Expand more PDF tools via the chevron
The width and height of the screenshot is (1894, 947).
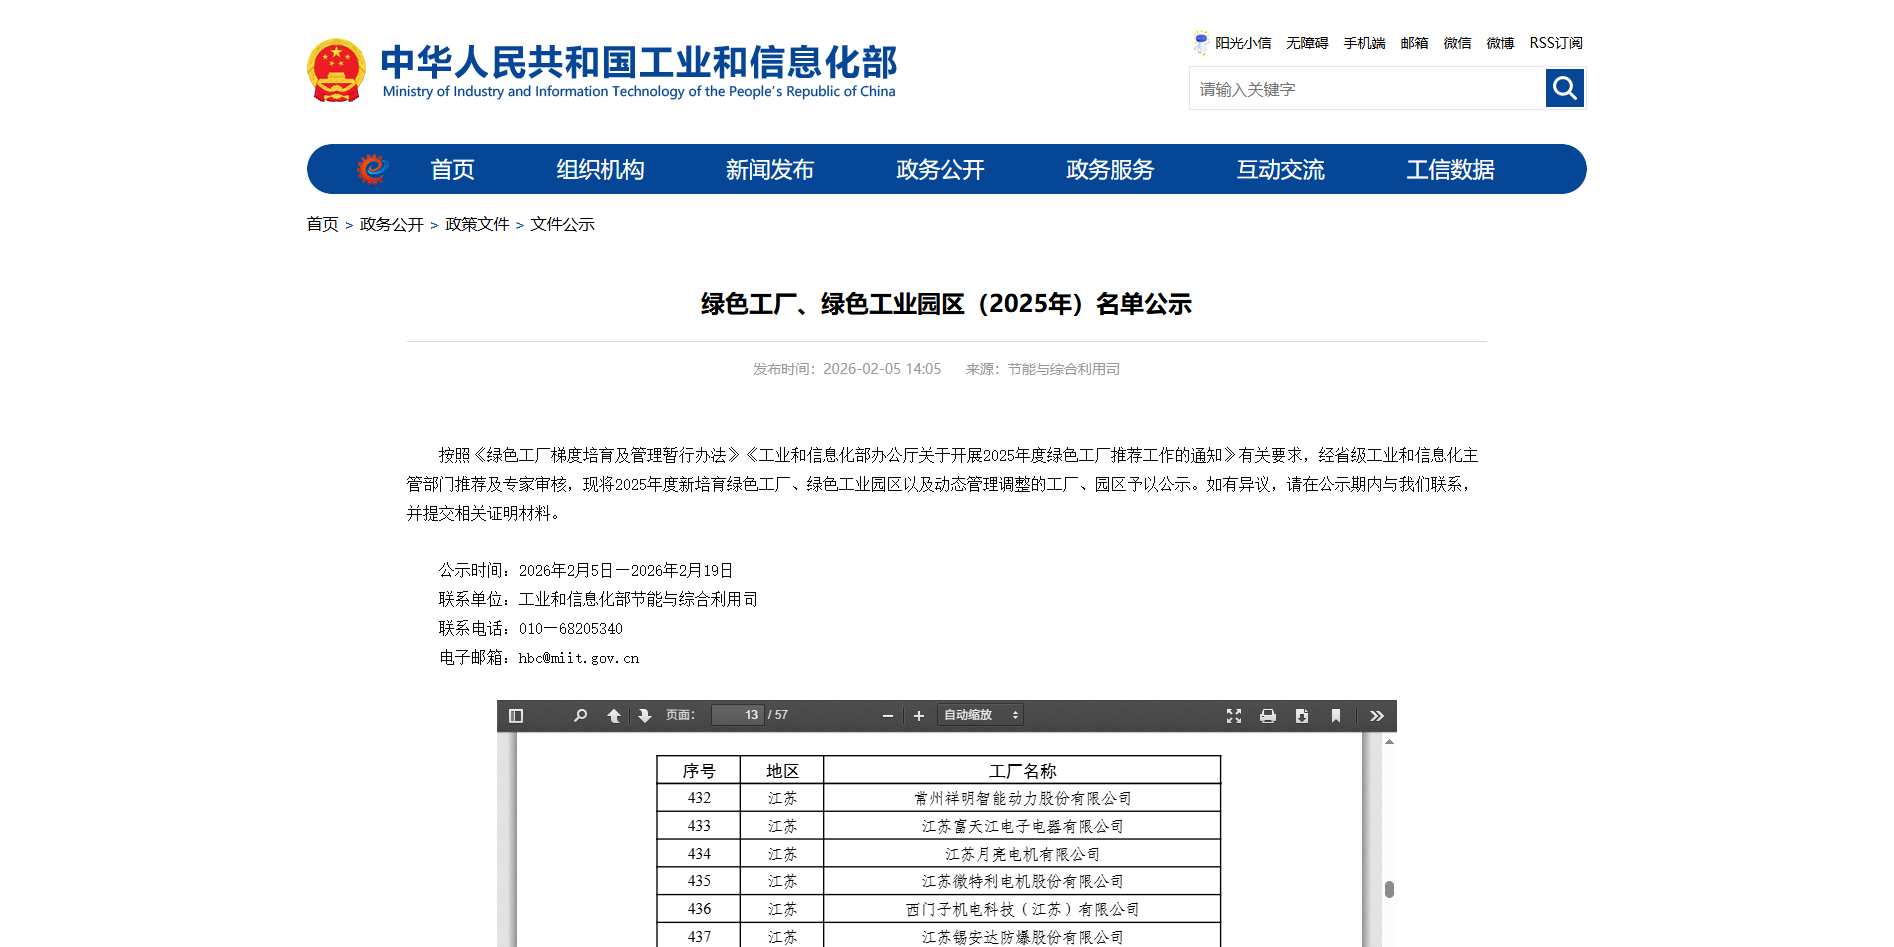pos(1377,715)
